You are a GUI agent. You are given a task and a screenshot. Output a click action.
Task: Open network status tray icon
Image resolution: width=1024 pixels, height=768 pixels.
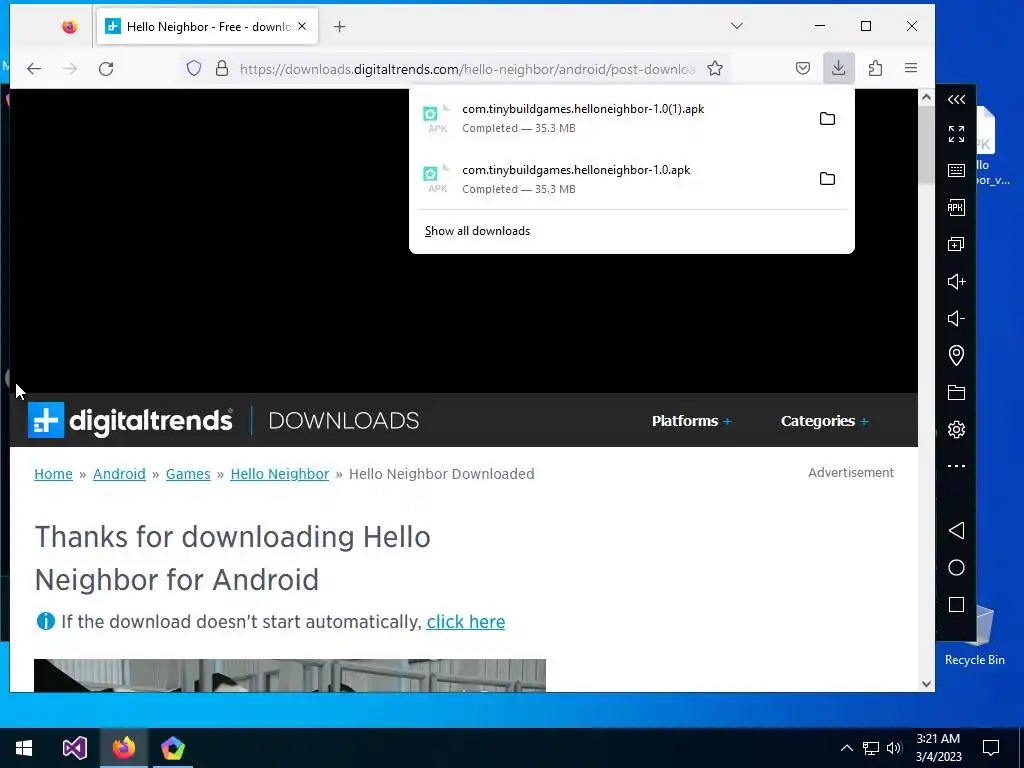point(871,748)
